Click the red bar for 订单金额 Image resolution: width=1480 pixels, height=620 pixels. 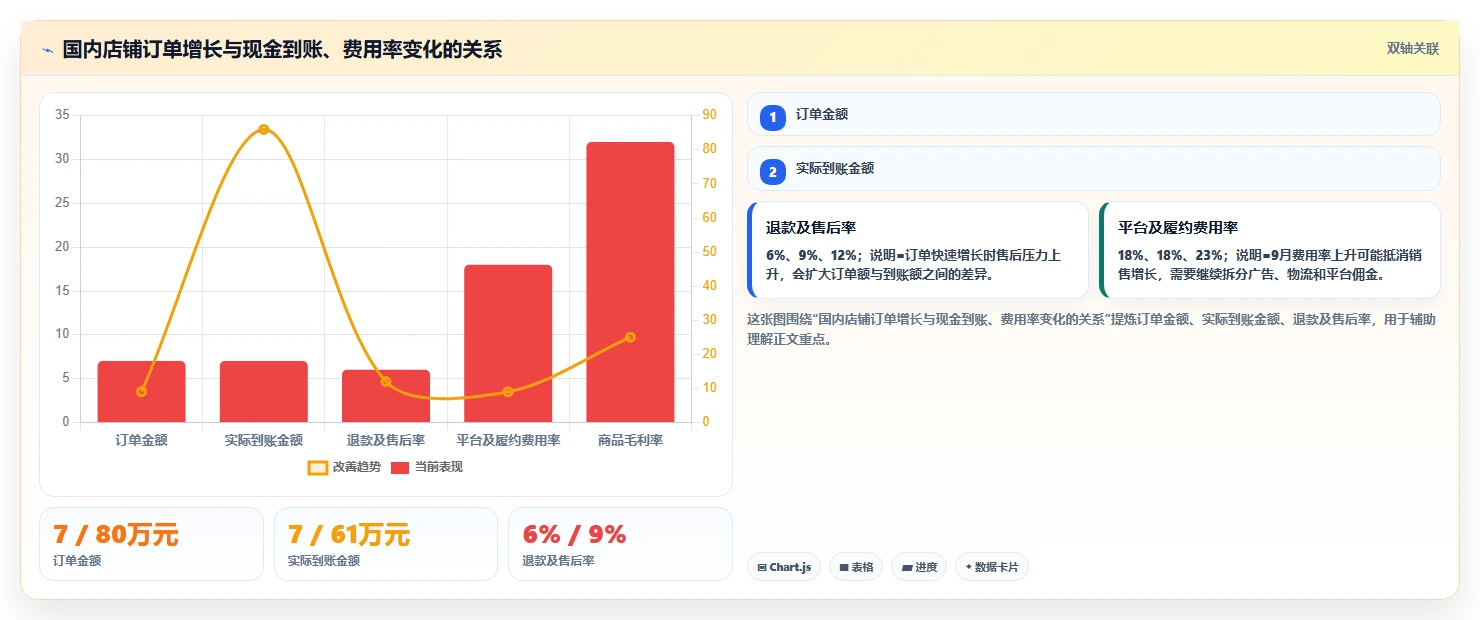click(142, 391)
